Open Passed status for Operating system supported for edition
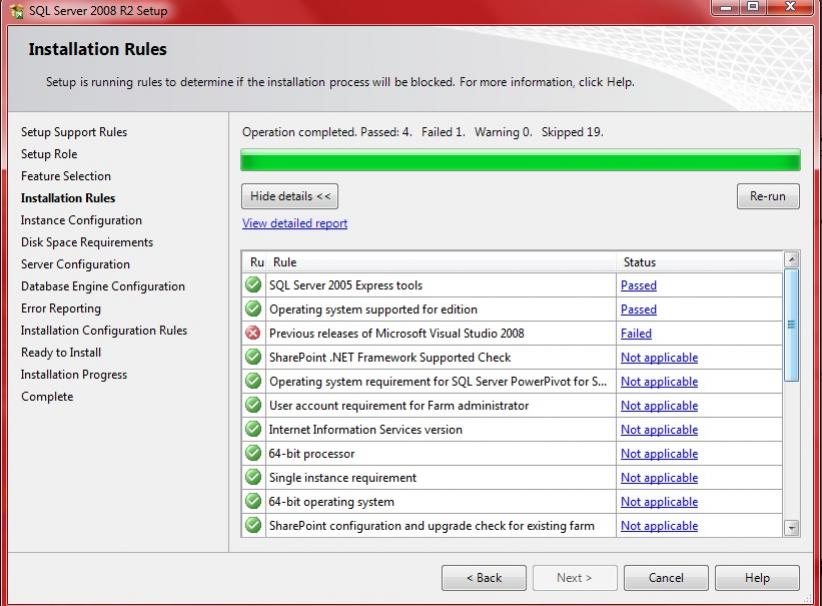 pyautogui.click(x=639, y=309)
